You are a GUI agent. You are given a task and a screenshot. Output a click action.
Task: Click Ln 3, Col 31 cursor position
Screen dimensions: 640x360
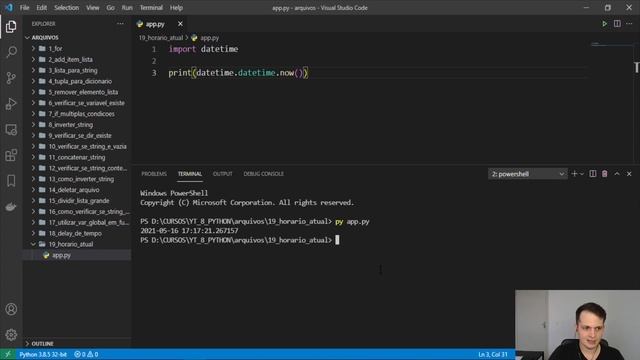click(493, 354)
